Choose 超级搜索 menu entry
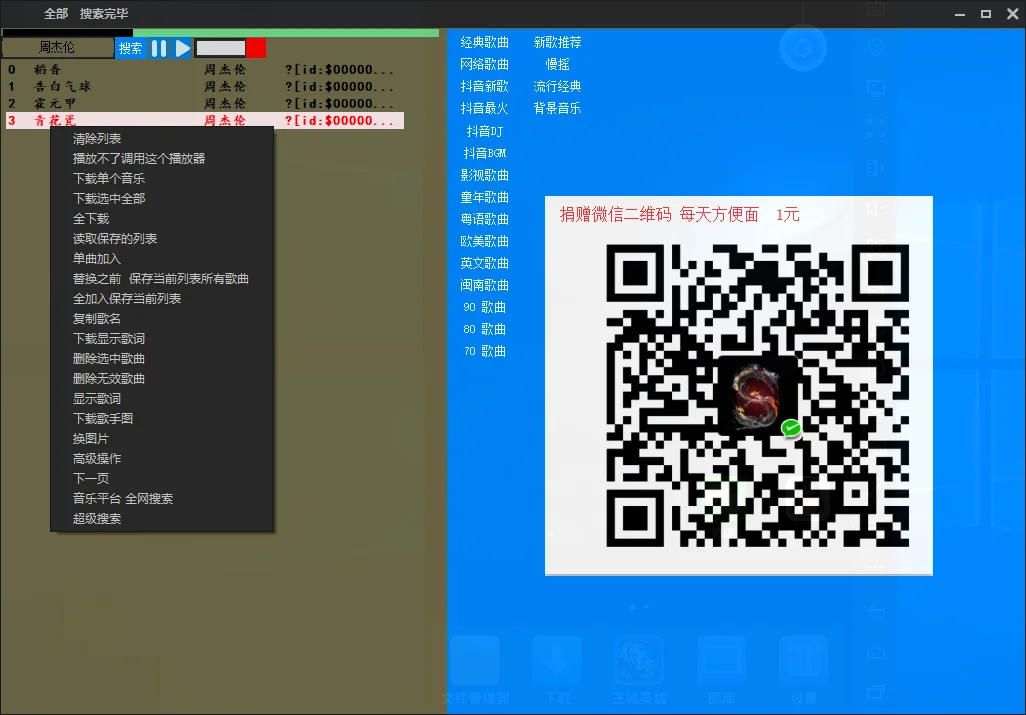 (x=97, y=519)
